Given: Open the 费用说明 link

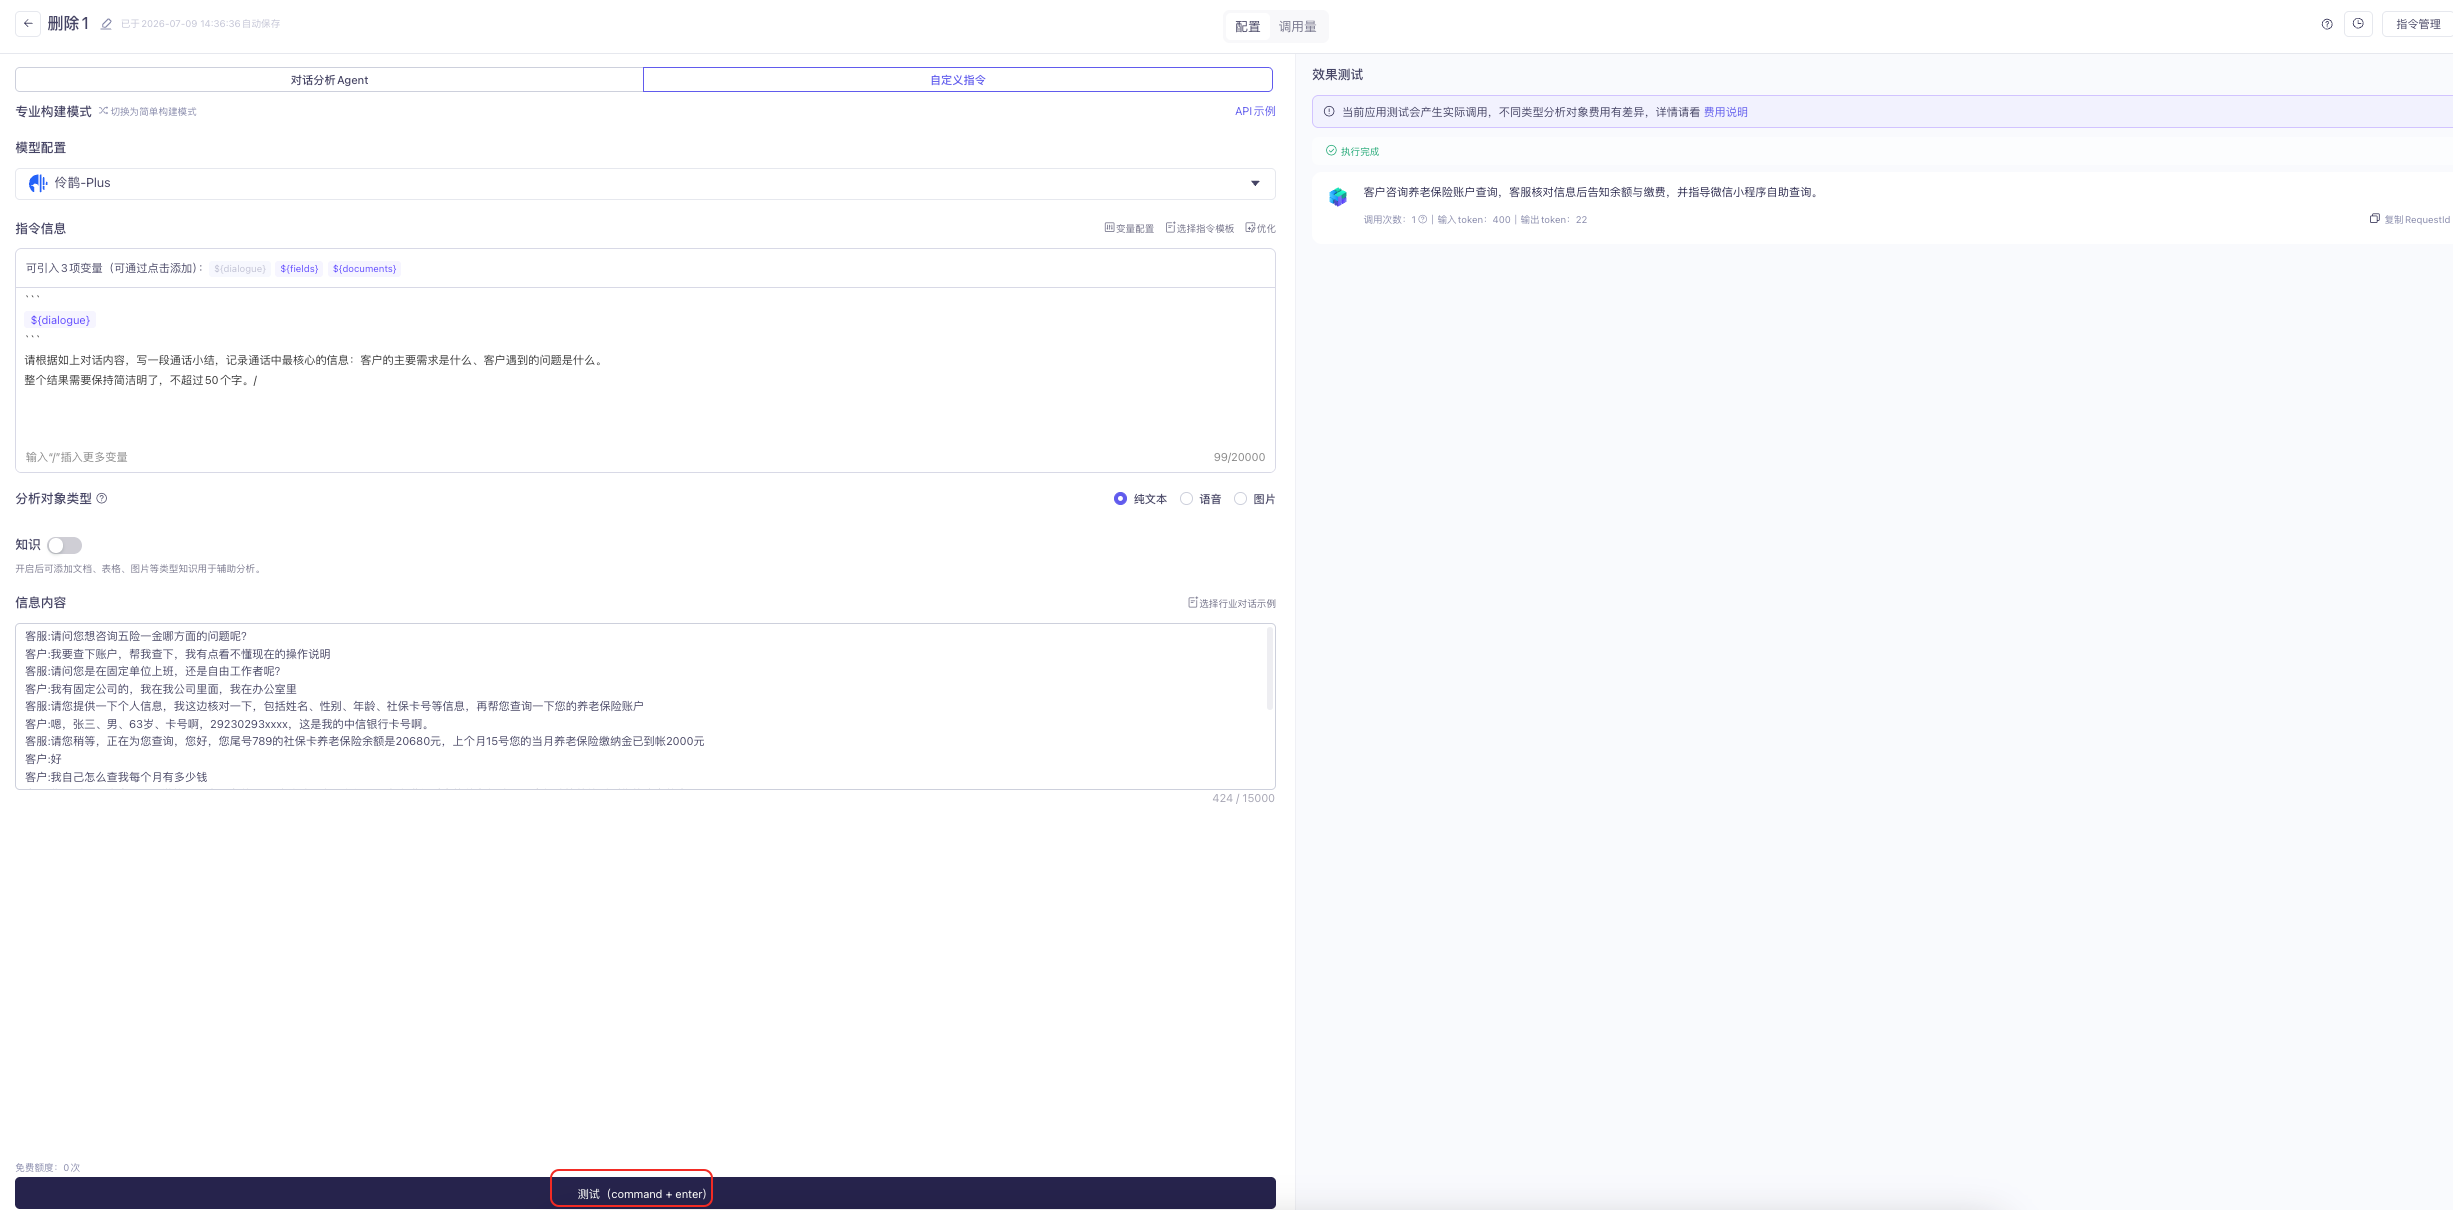Looking at the screenshot, I should point(1725,112).
